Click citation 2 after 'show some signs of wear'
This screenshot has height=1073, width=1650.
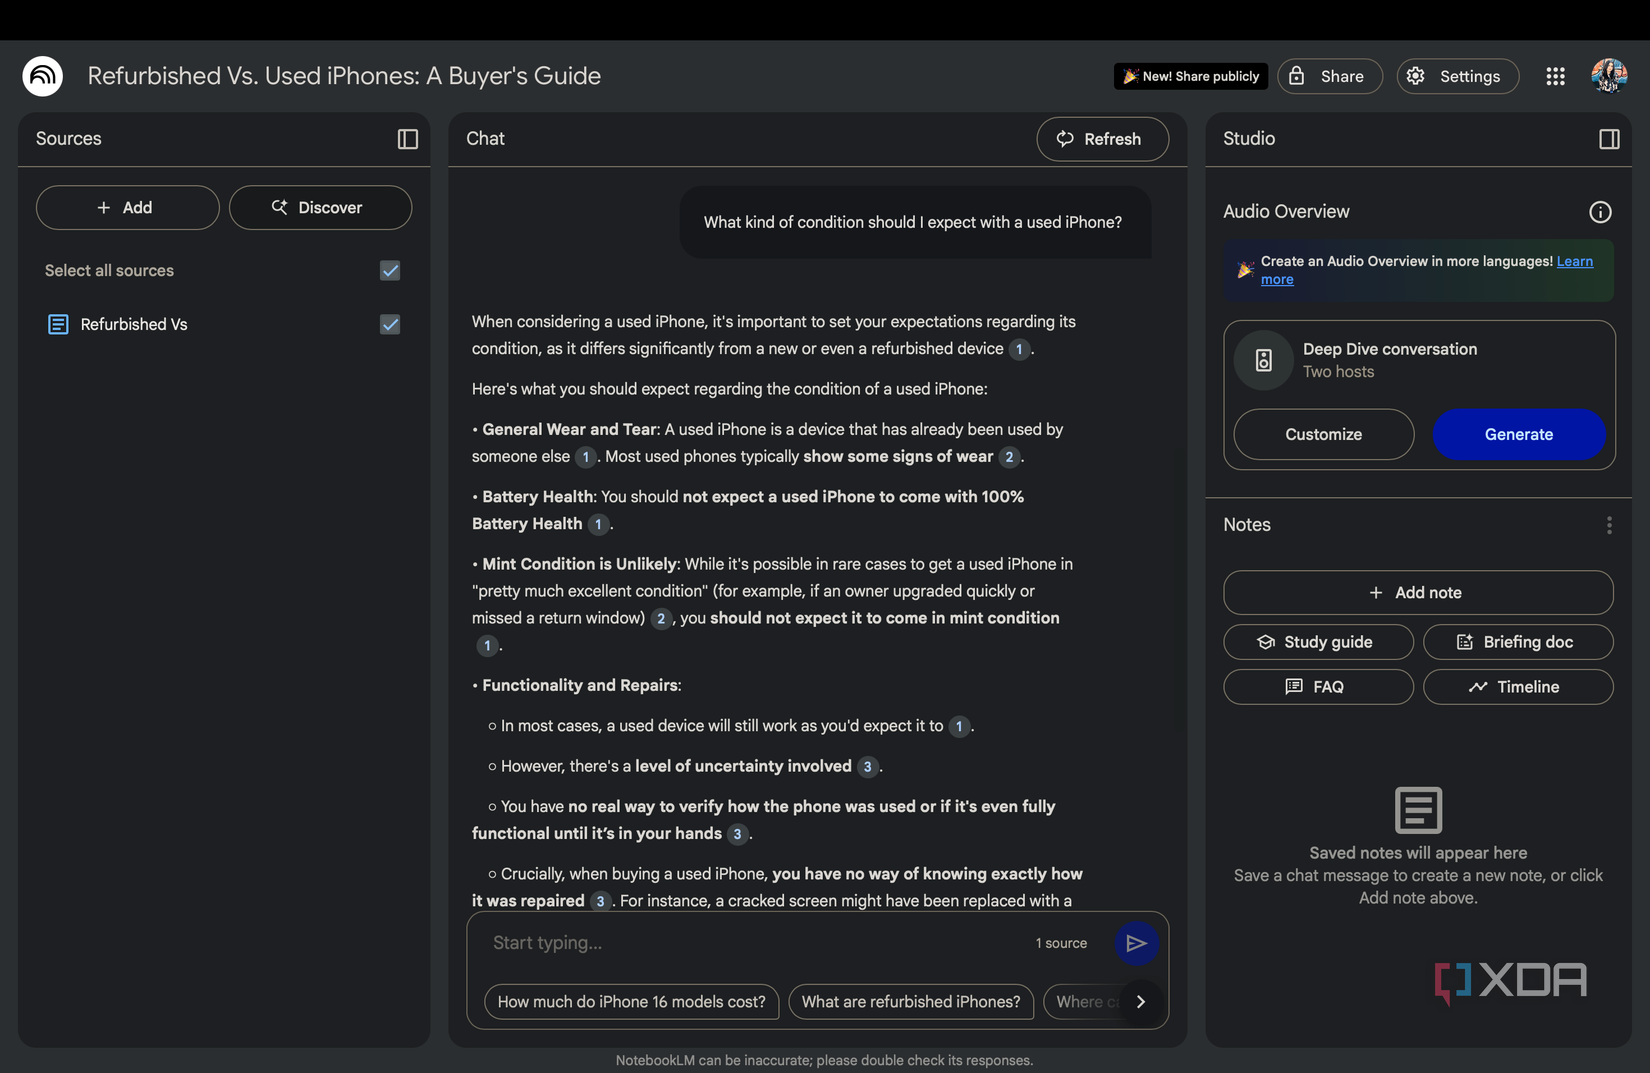[1009, 457]
